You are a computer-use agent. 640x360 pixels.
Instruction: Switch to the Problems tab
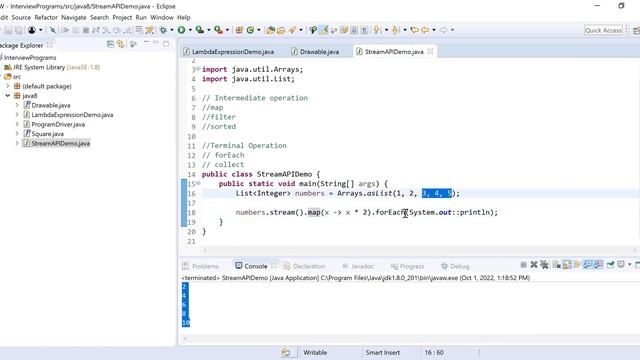pos(201,266)
